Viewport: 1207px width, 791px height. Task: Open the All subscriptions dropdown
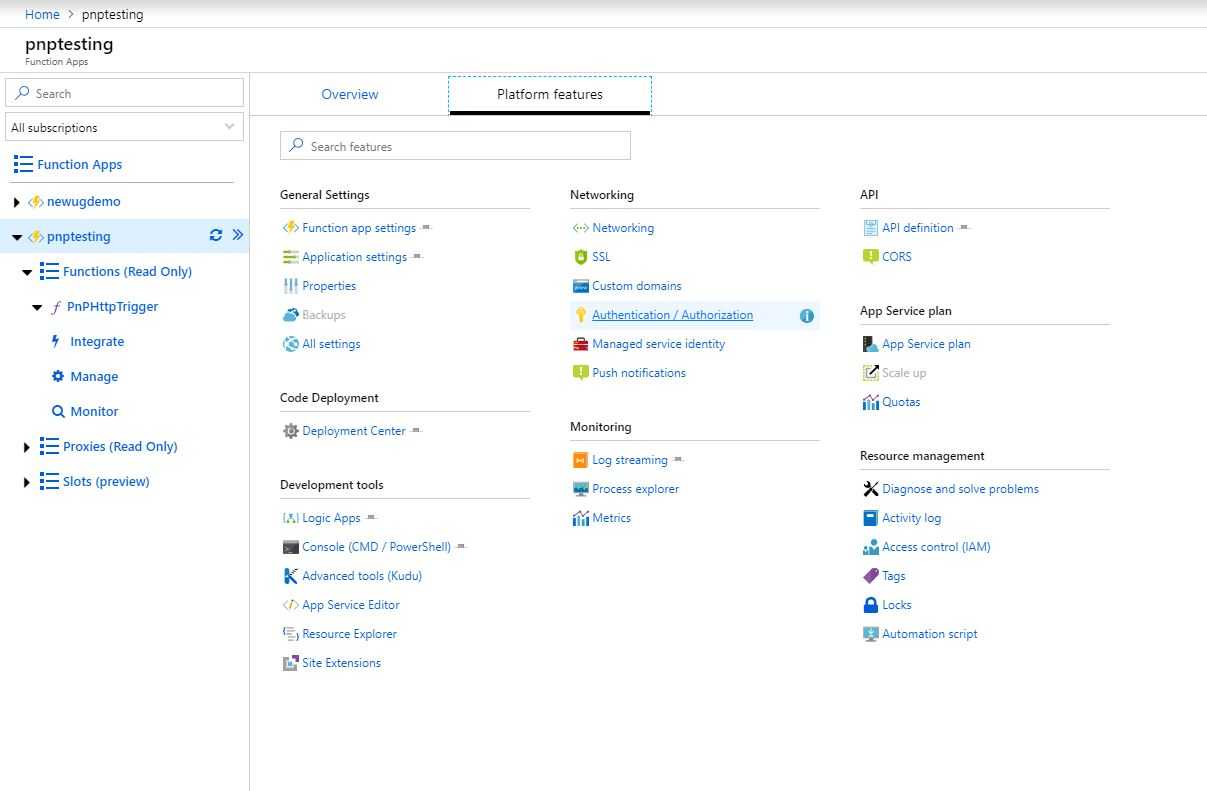124,127
